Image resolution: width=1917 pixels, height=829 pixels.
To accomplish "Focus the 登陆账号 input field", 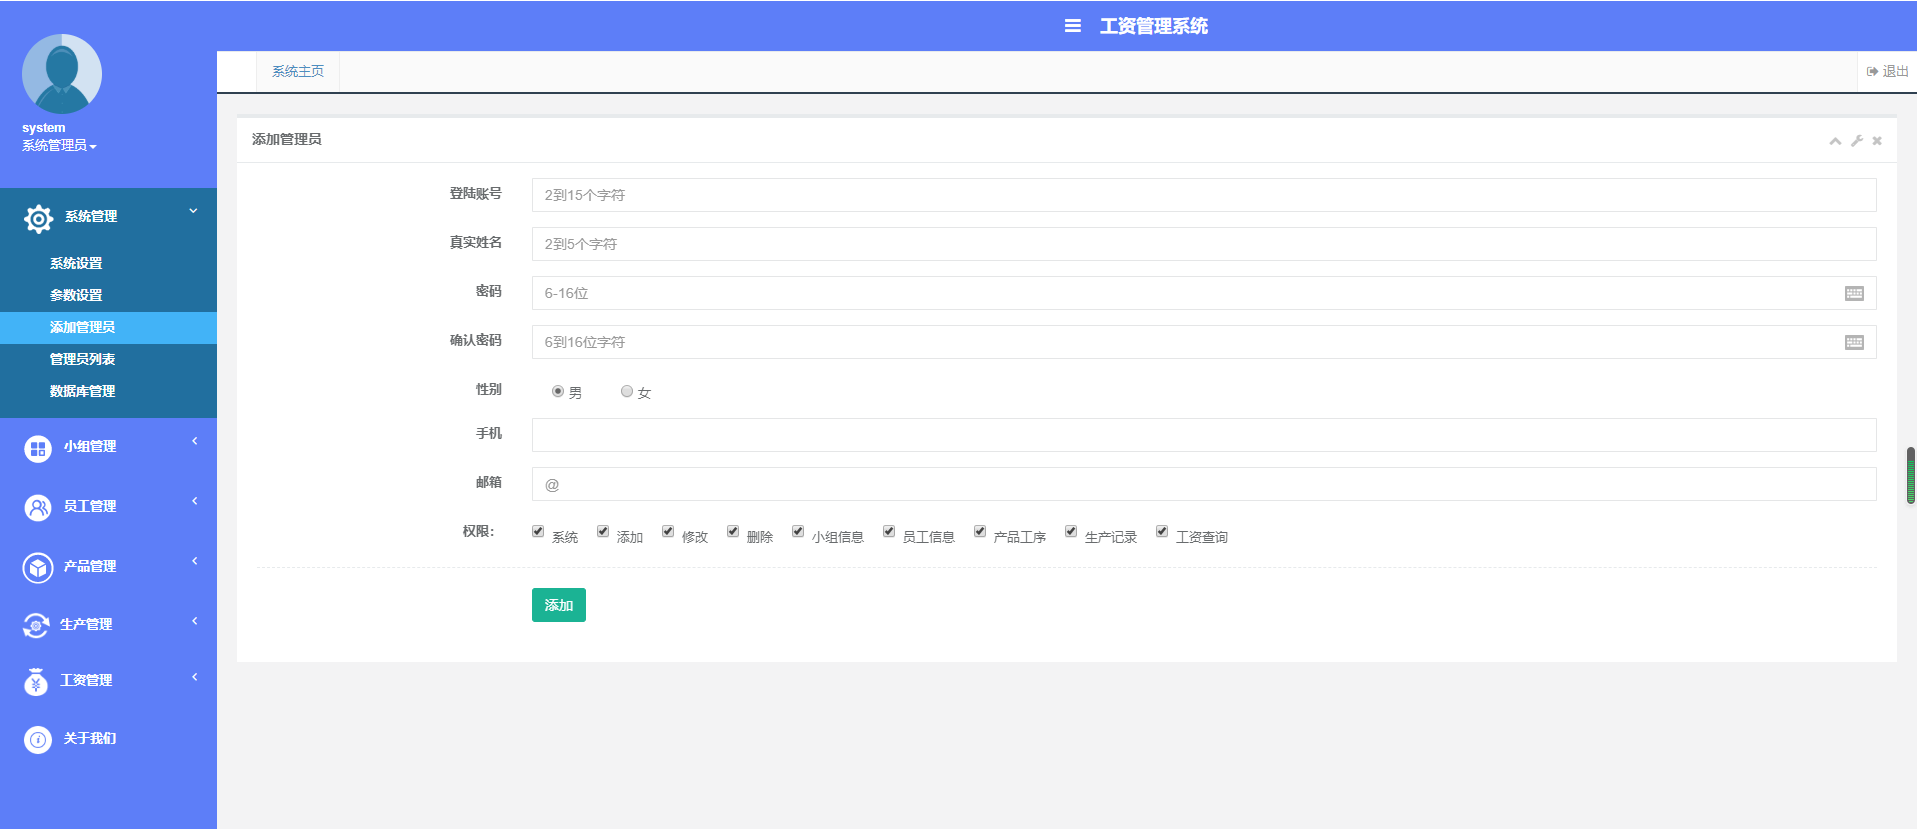I will 1204,195.
